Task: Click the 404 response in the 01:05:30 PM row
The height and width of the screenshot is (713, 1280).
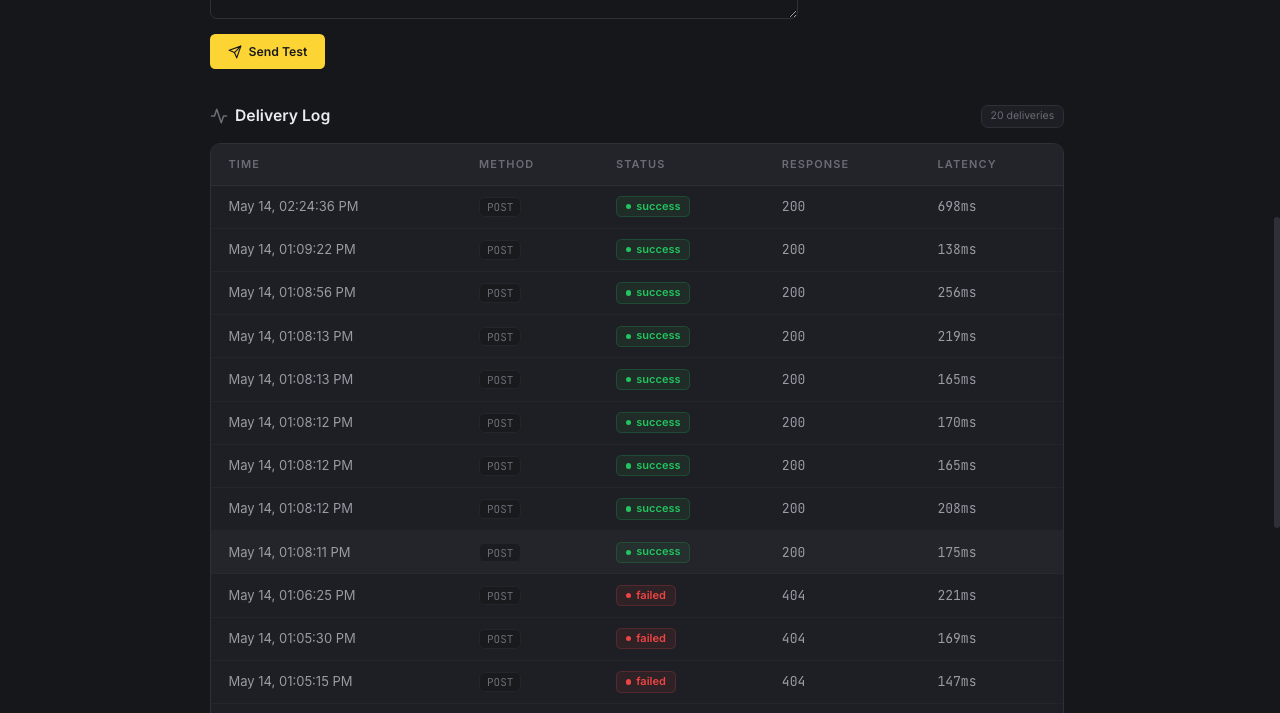Action: [794, 638]
